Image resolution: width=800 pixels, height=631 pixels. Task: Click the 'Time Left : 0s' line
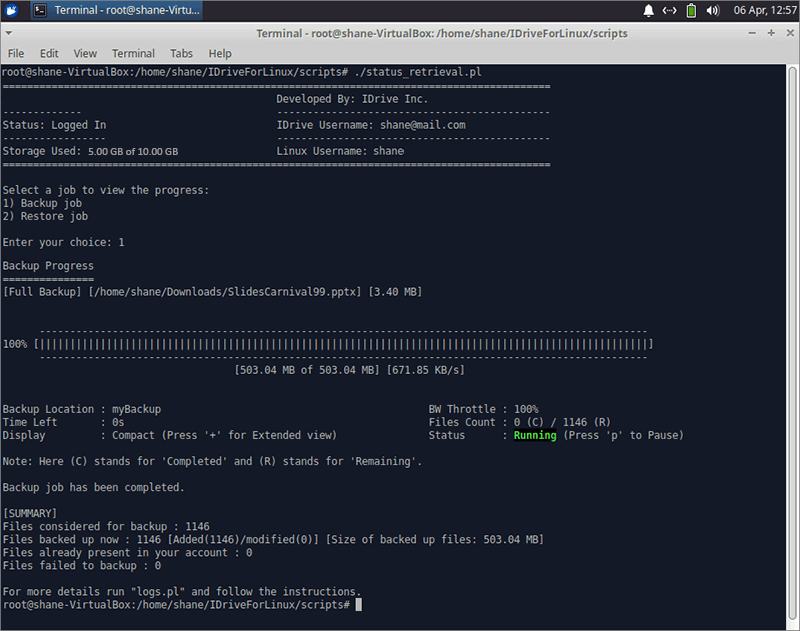pos(63,422)
